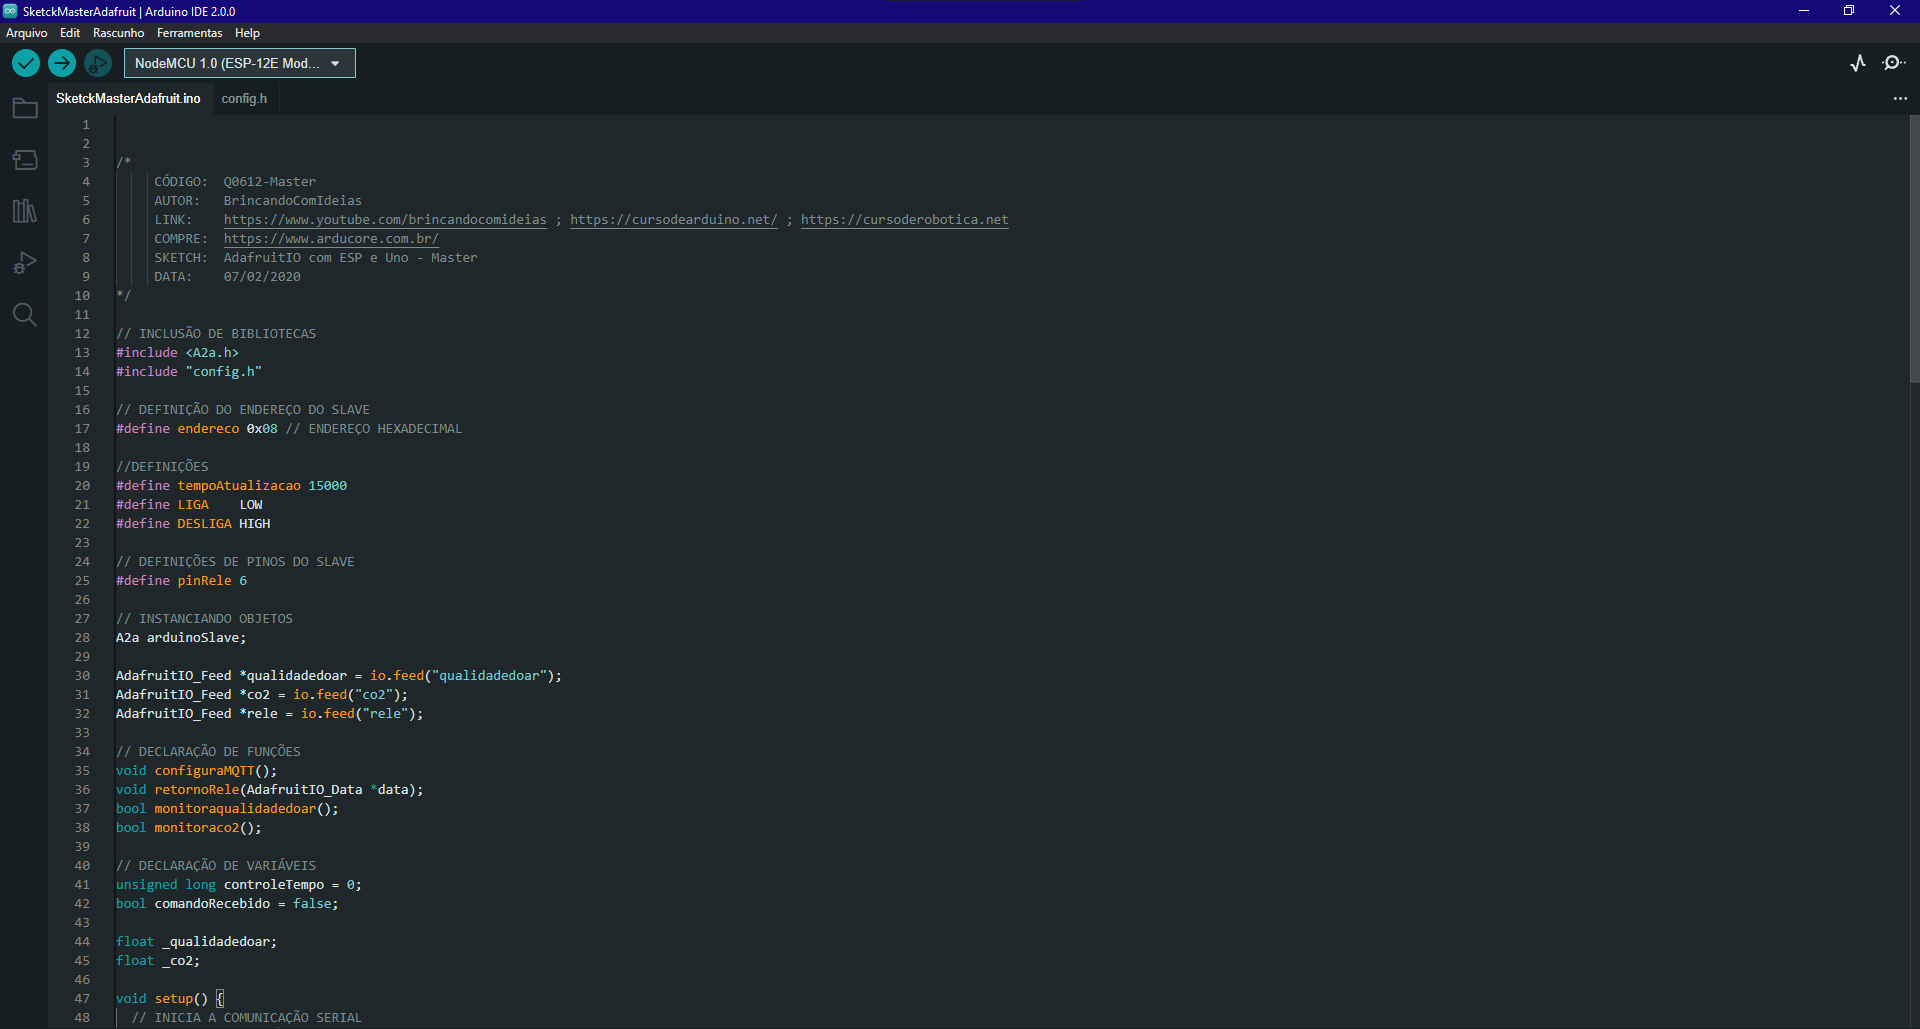Image resolution: width=1920 pixels, height=1029 pixels.
Task: Click line number 17 in the gutter
Action: tap(82, 429)
